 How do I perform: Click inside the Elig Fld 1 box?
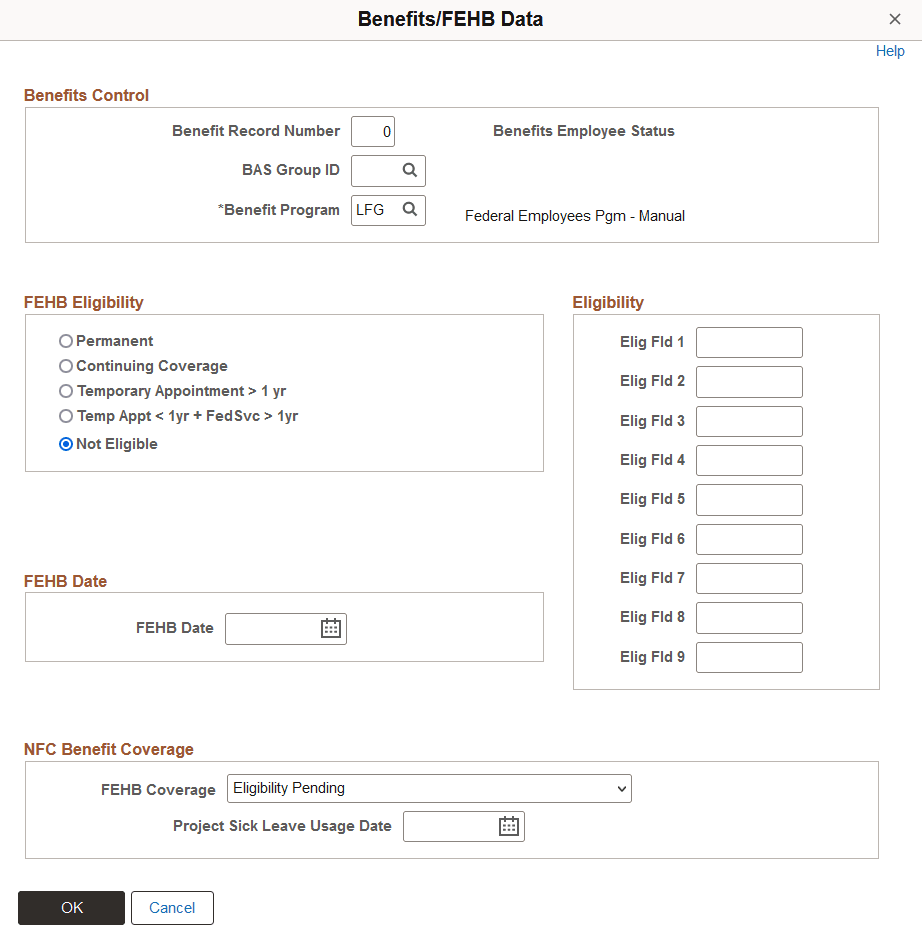point(748,342)
